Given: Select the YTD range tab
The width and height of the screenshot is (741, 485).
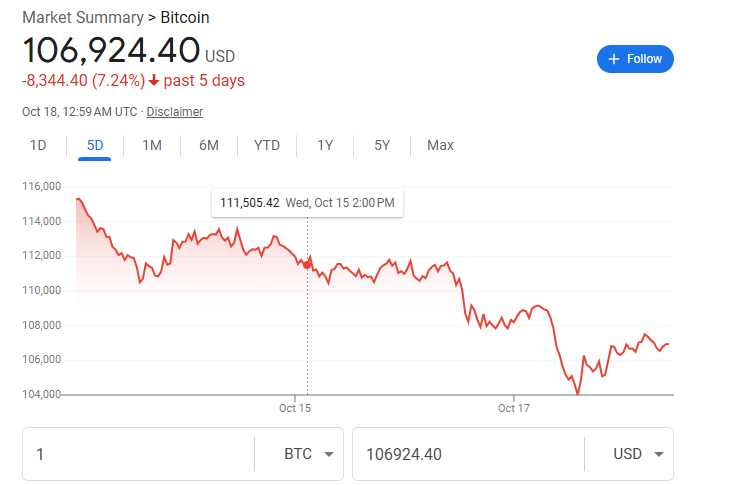Looking at the screenshot, I should [x=267, y=145].
